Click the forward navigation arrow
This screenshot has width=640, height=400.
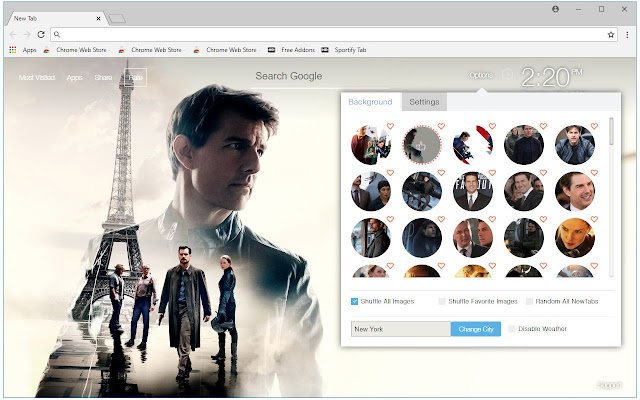click(x=27, y=35)
